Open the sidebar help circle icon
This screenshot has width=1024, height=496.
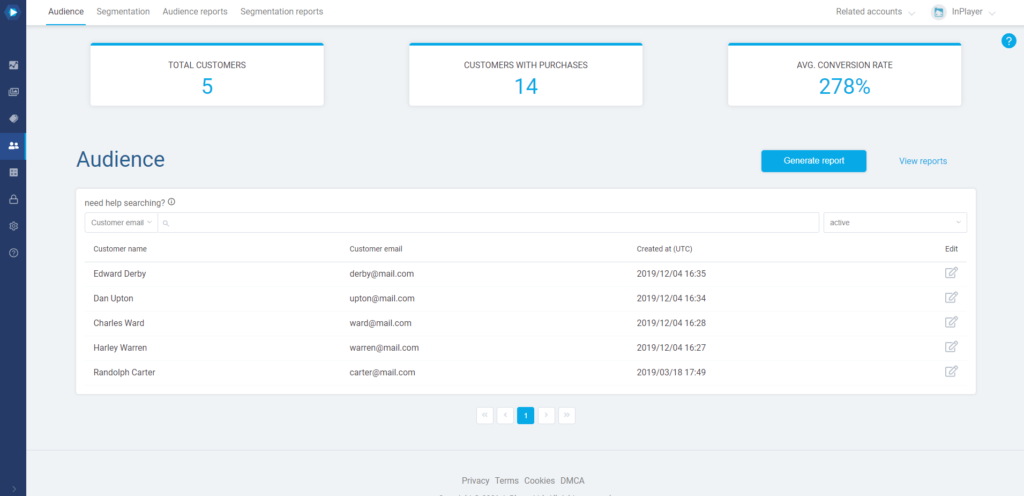point(13,253)
